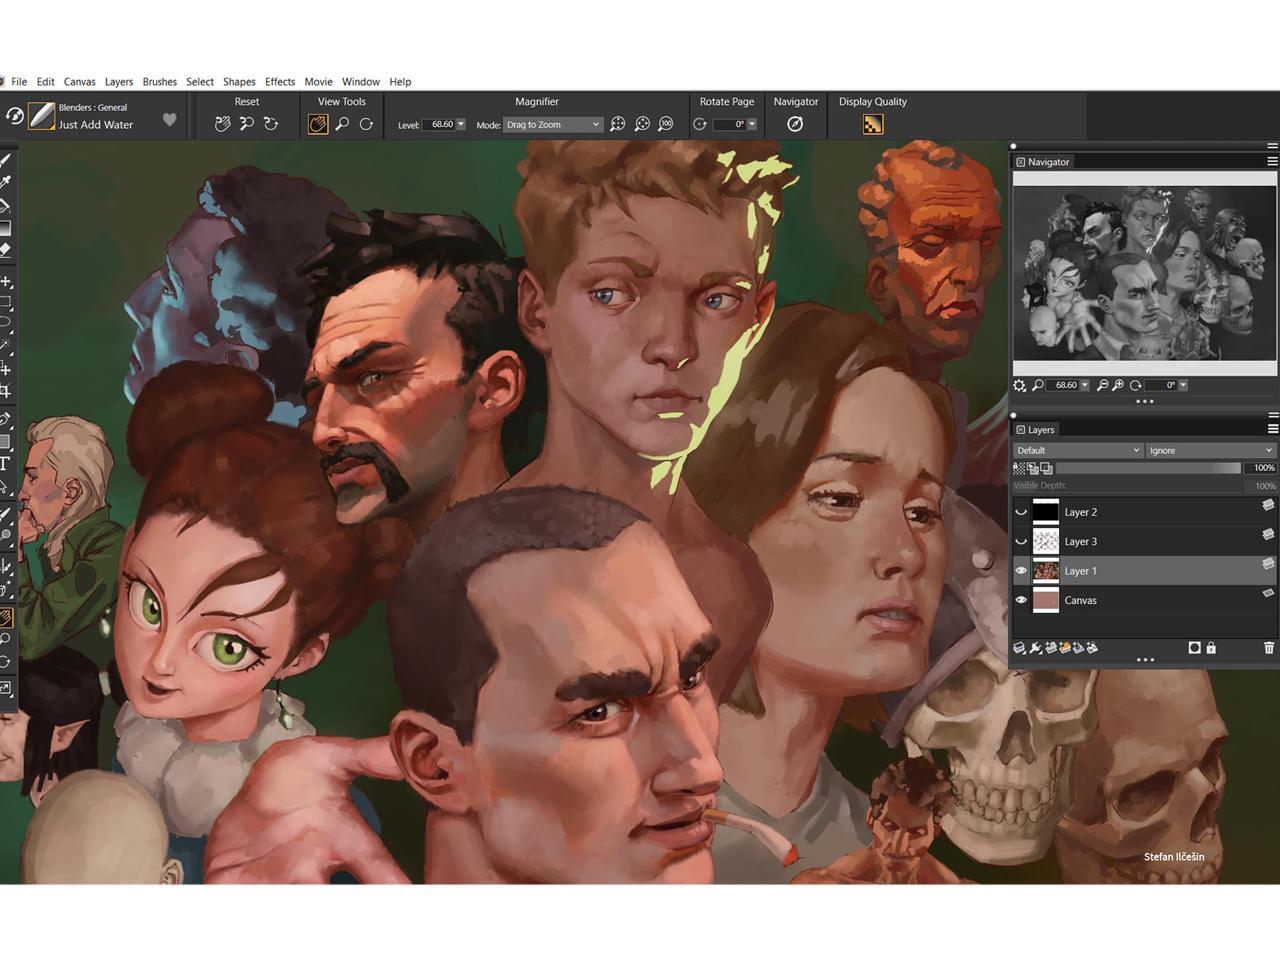Select the Grabber hand tool in View Tools
The width and height of the screenshot is (1280, 960).
click(317, 124)
